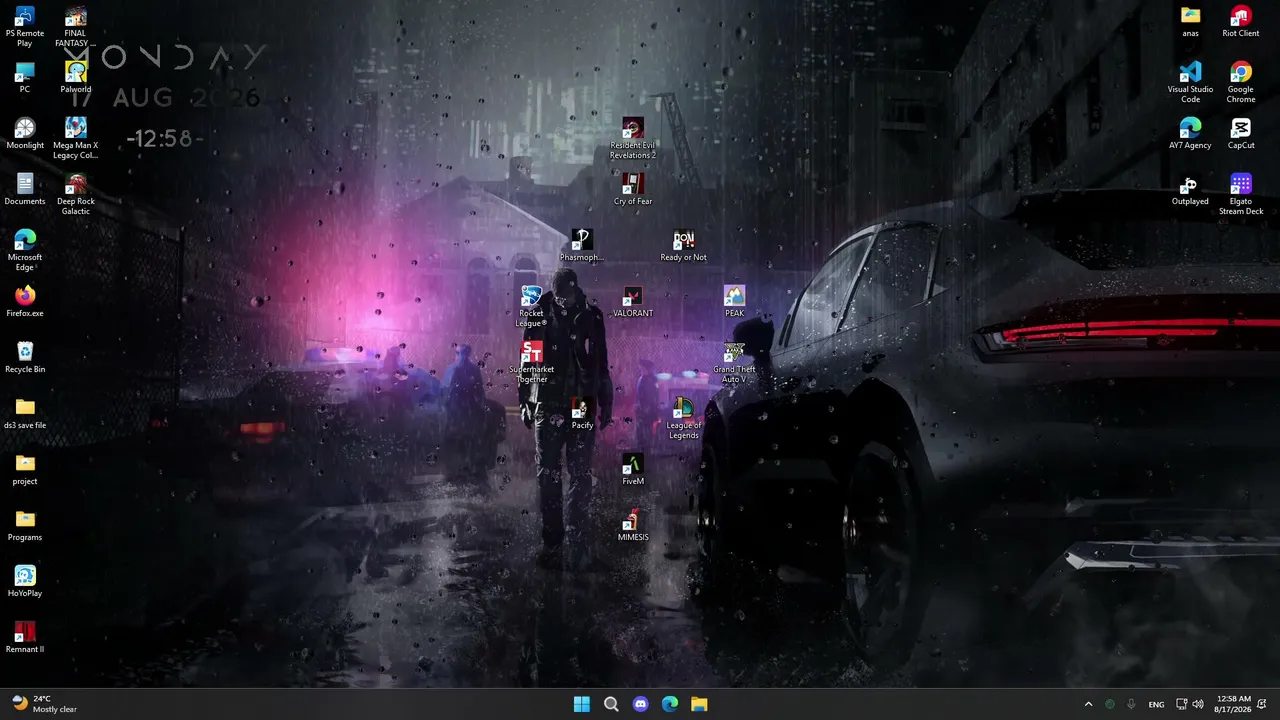Select the Programs folder on the desktop
Screen dimensions: 1280x720
tap(25, 526)
